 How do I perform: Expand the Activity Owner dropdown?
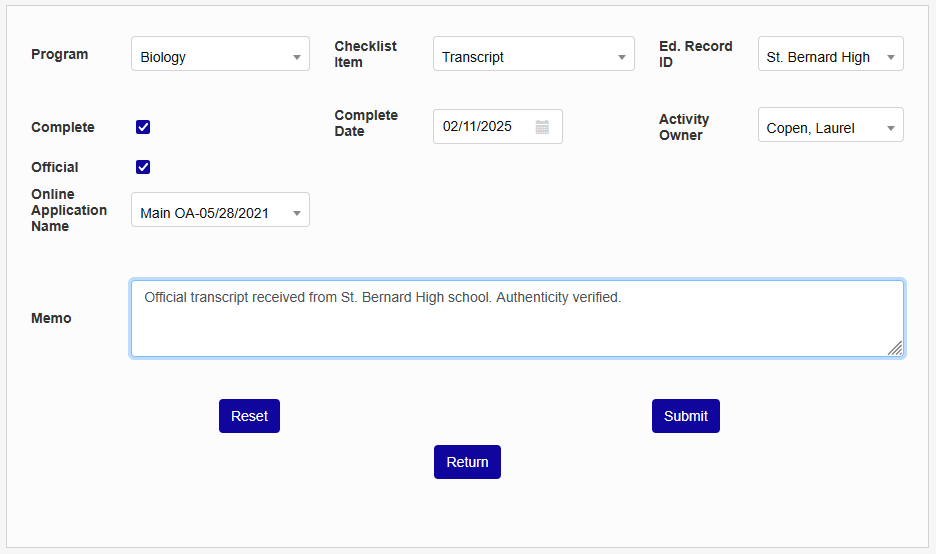pyautogui.click(x=830, y=126)
